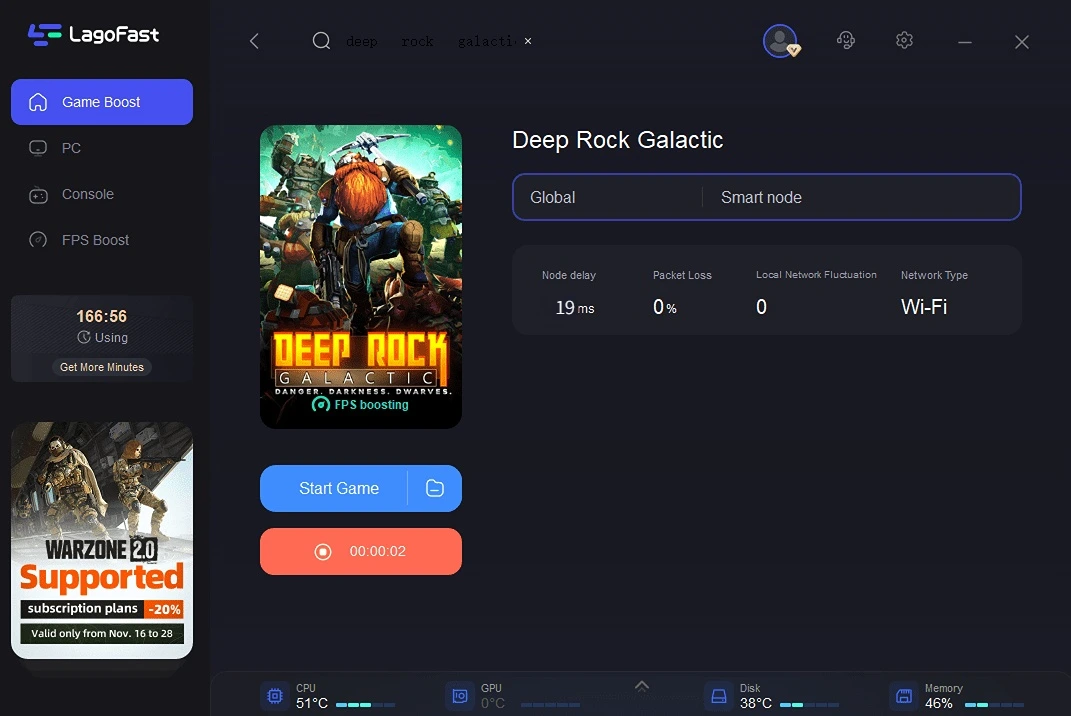Close the LagoFast window
Screen dimensions: 1071x716
pos(1022,42)
